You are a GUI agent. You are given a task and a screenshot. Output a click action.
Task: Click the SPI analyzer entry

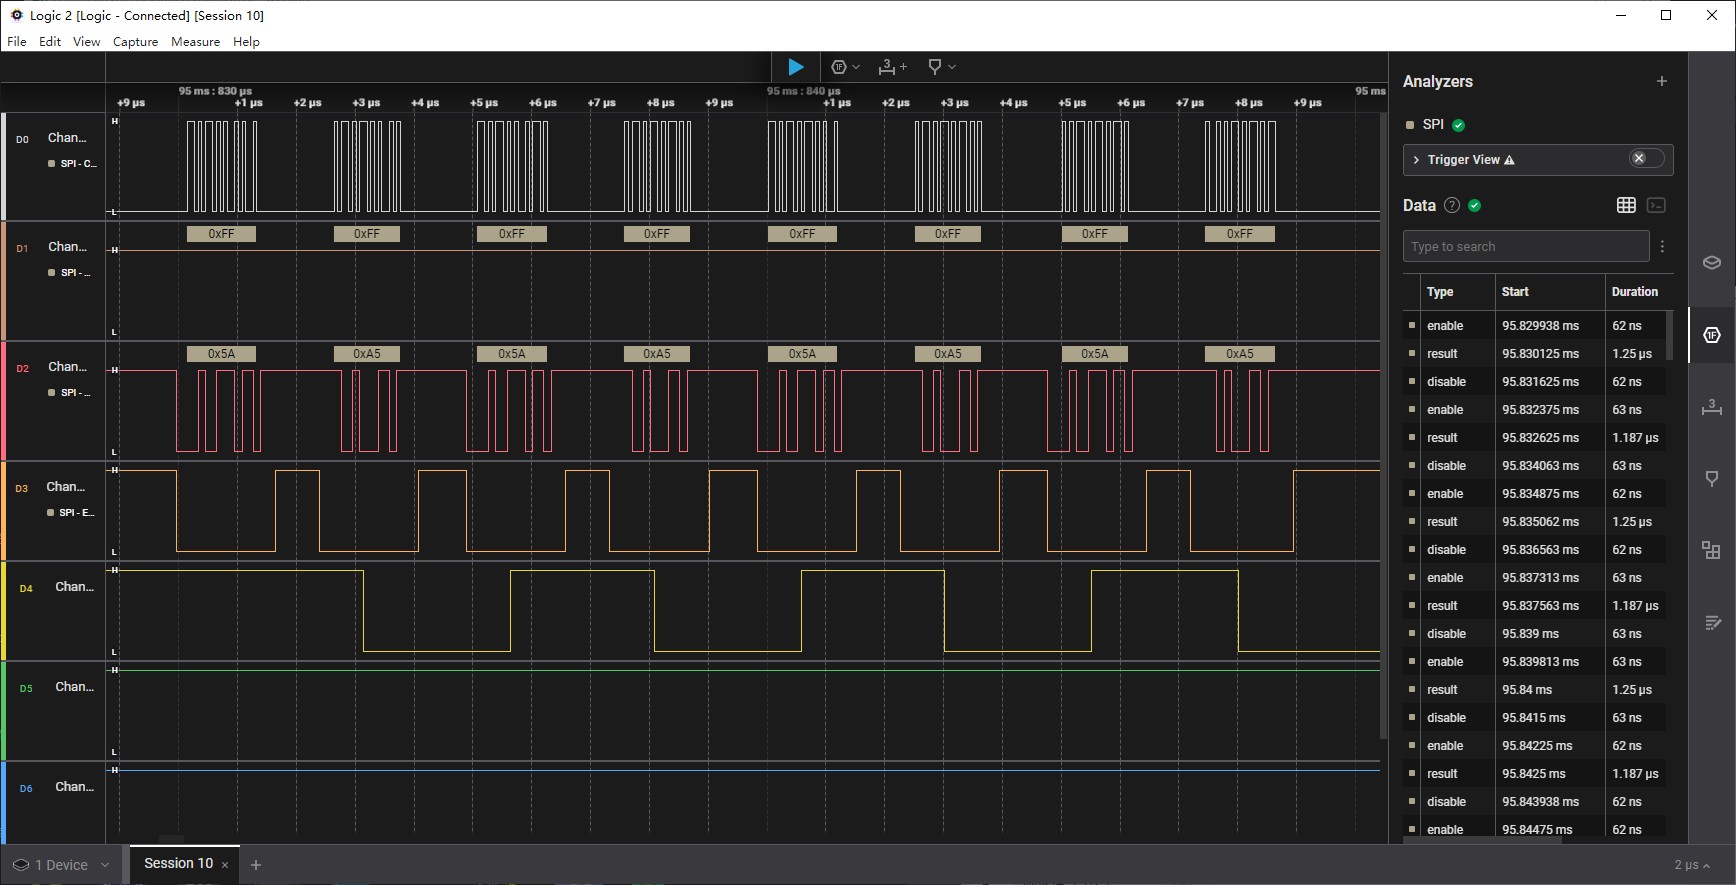(1433, 124)
